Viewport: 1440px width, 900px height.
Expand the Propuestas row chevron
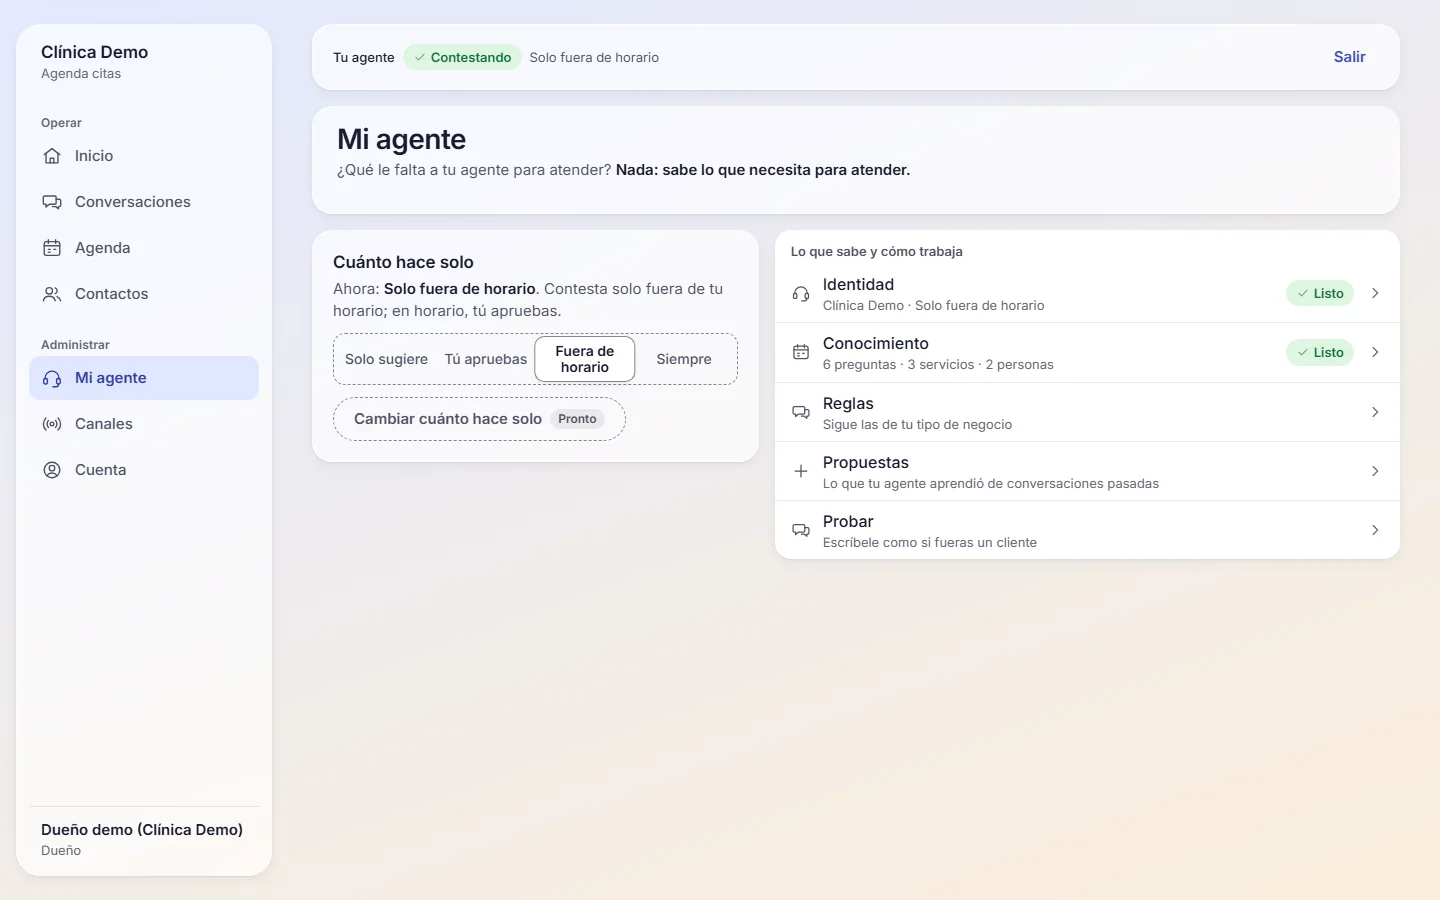pyautogui.click(x=1375, y=471)
